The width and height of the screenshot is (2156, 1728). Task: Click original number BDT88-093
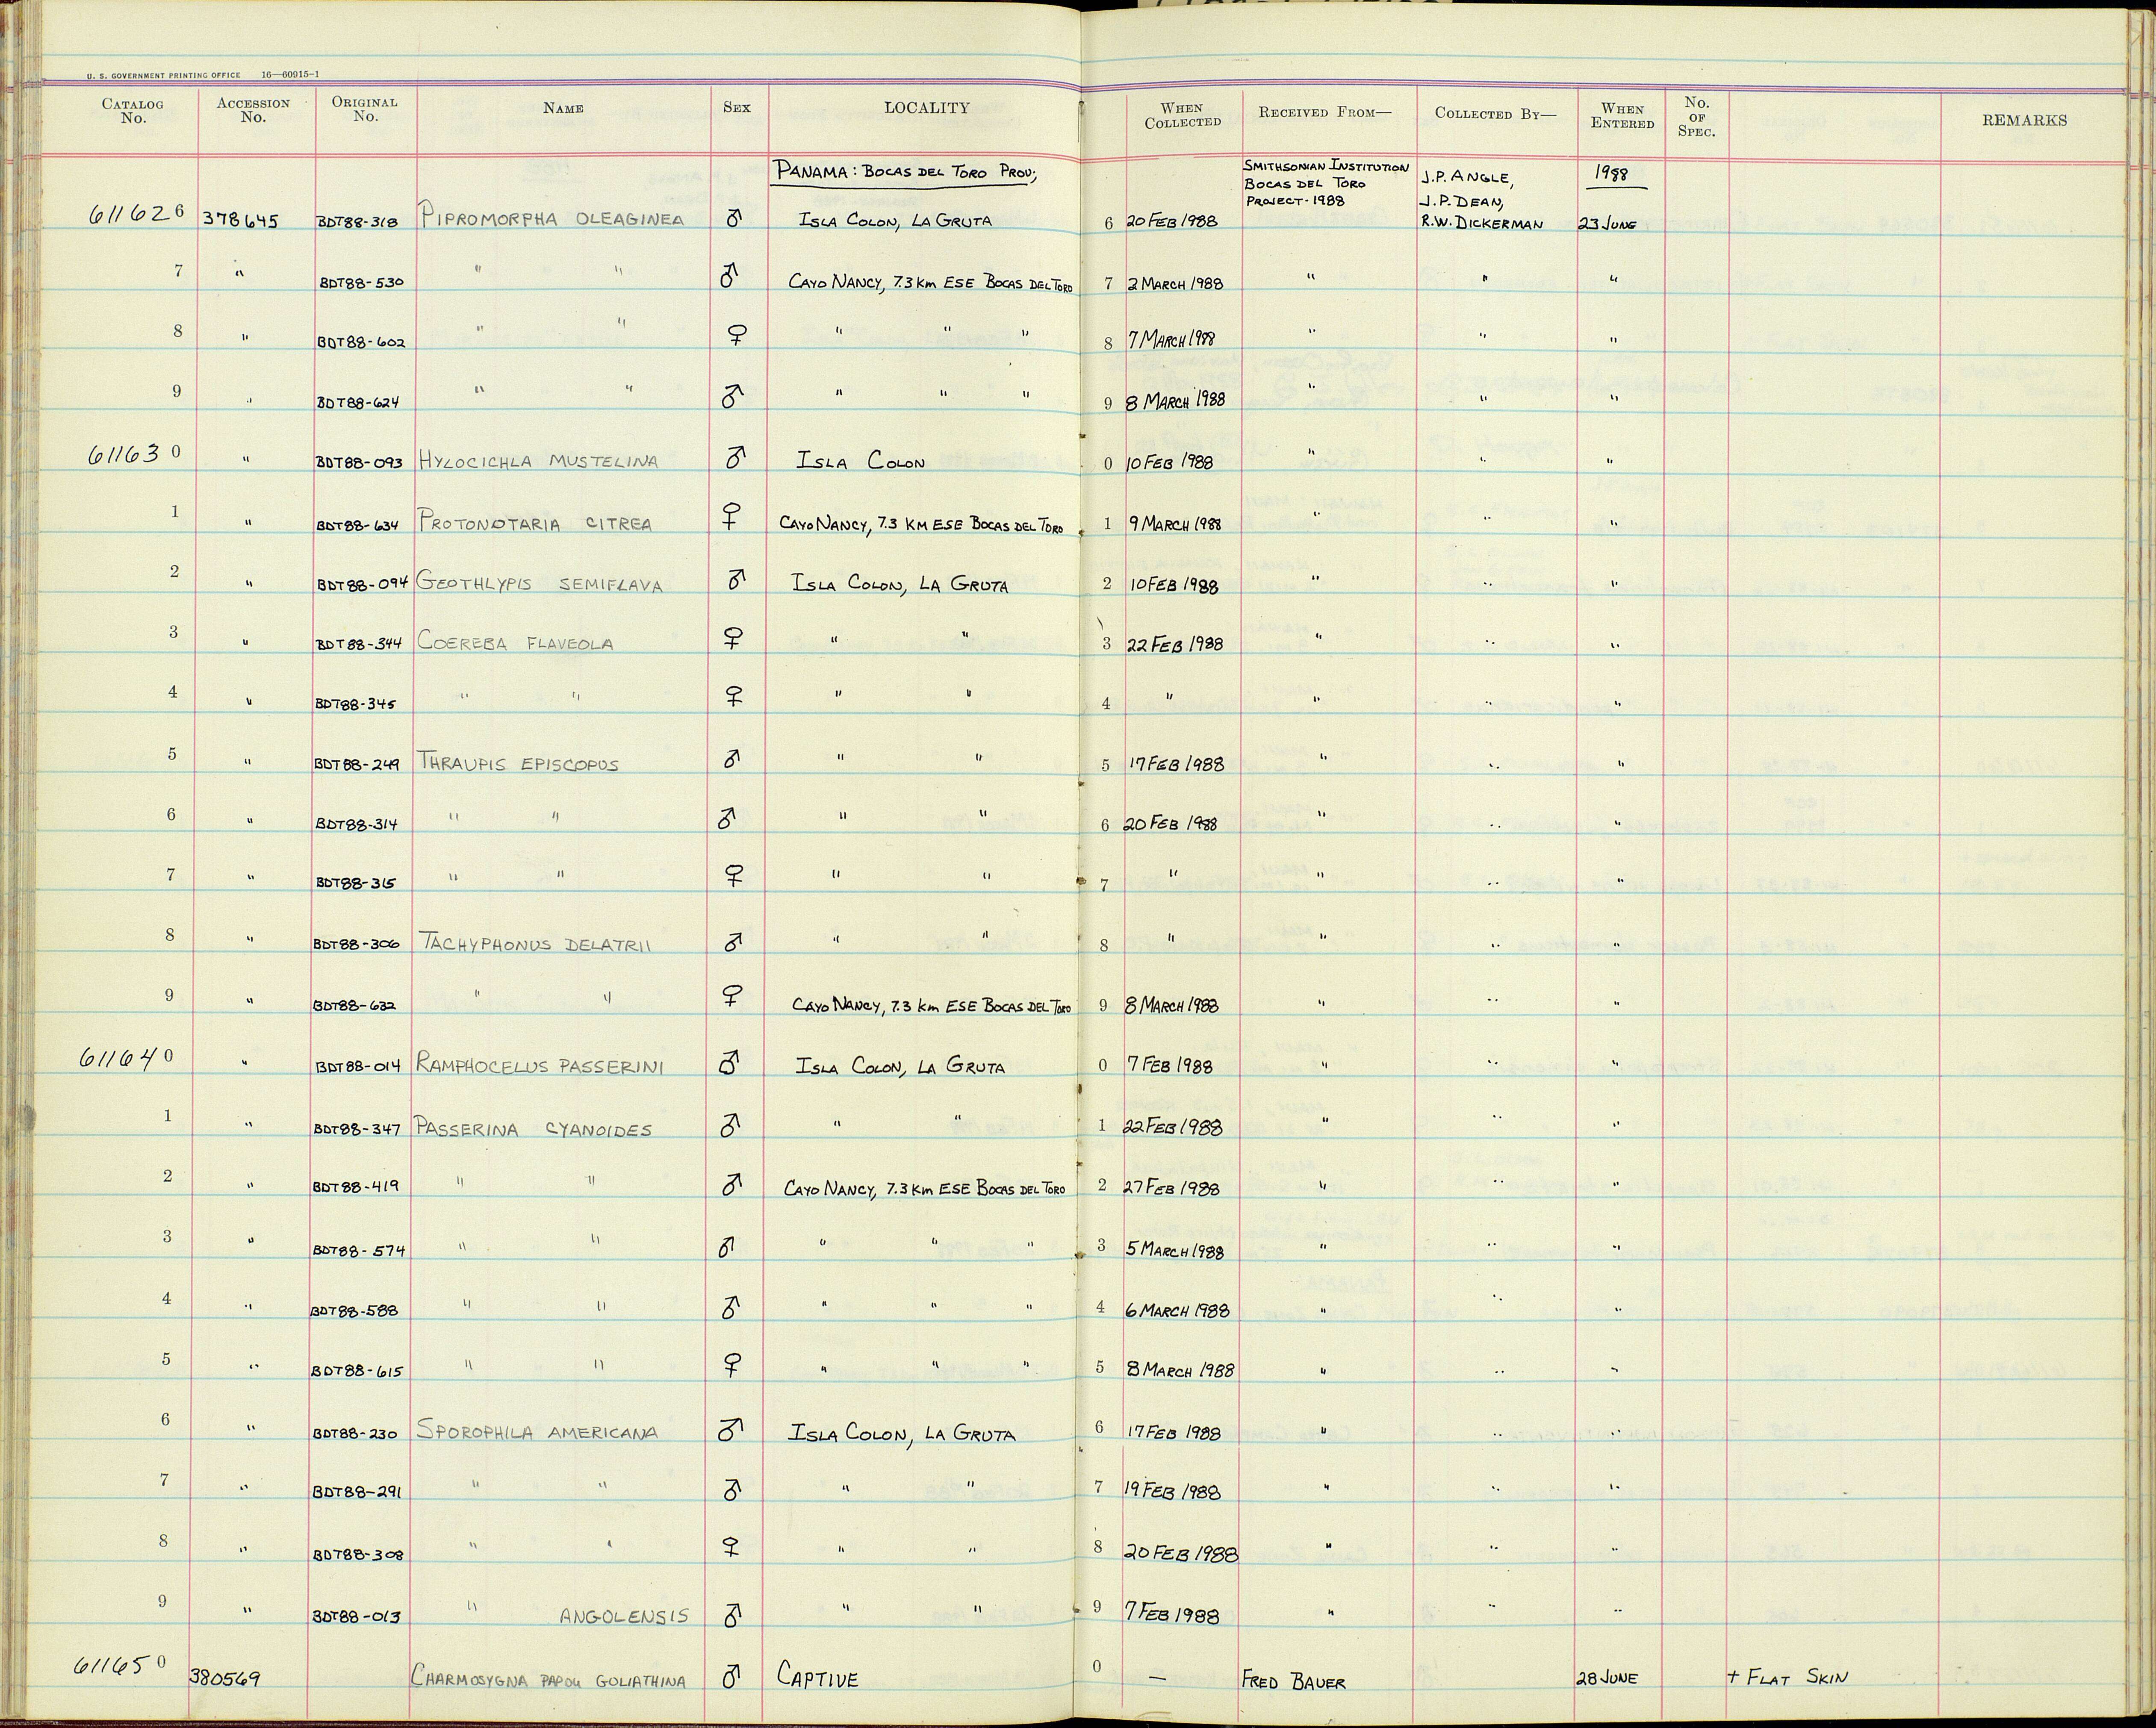pyautogui.click(x=359, y=463)
